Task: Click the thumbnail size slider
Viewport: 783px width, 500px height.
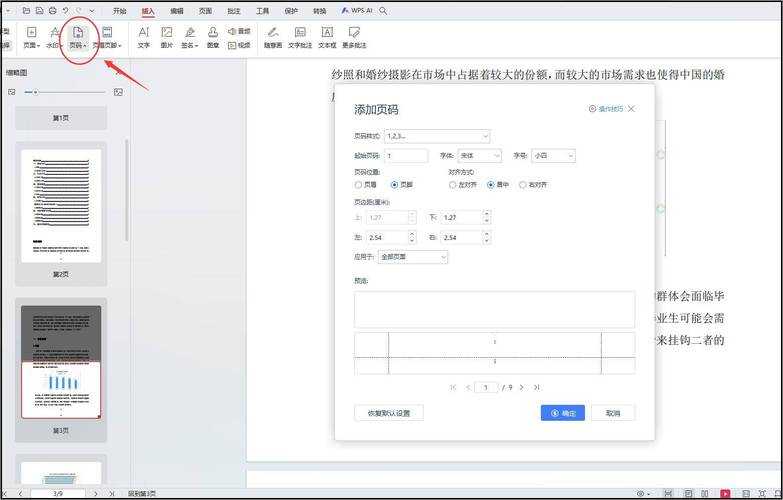Action: click(x=65, y=92)
